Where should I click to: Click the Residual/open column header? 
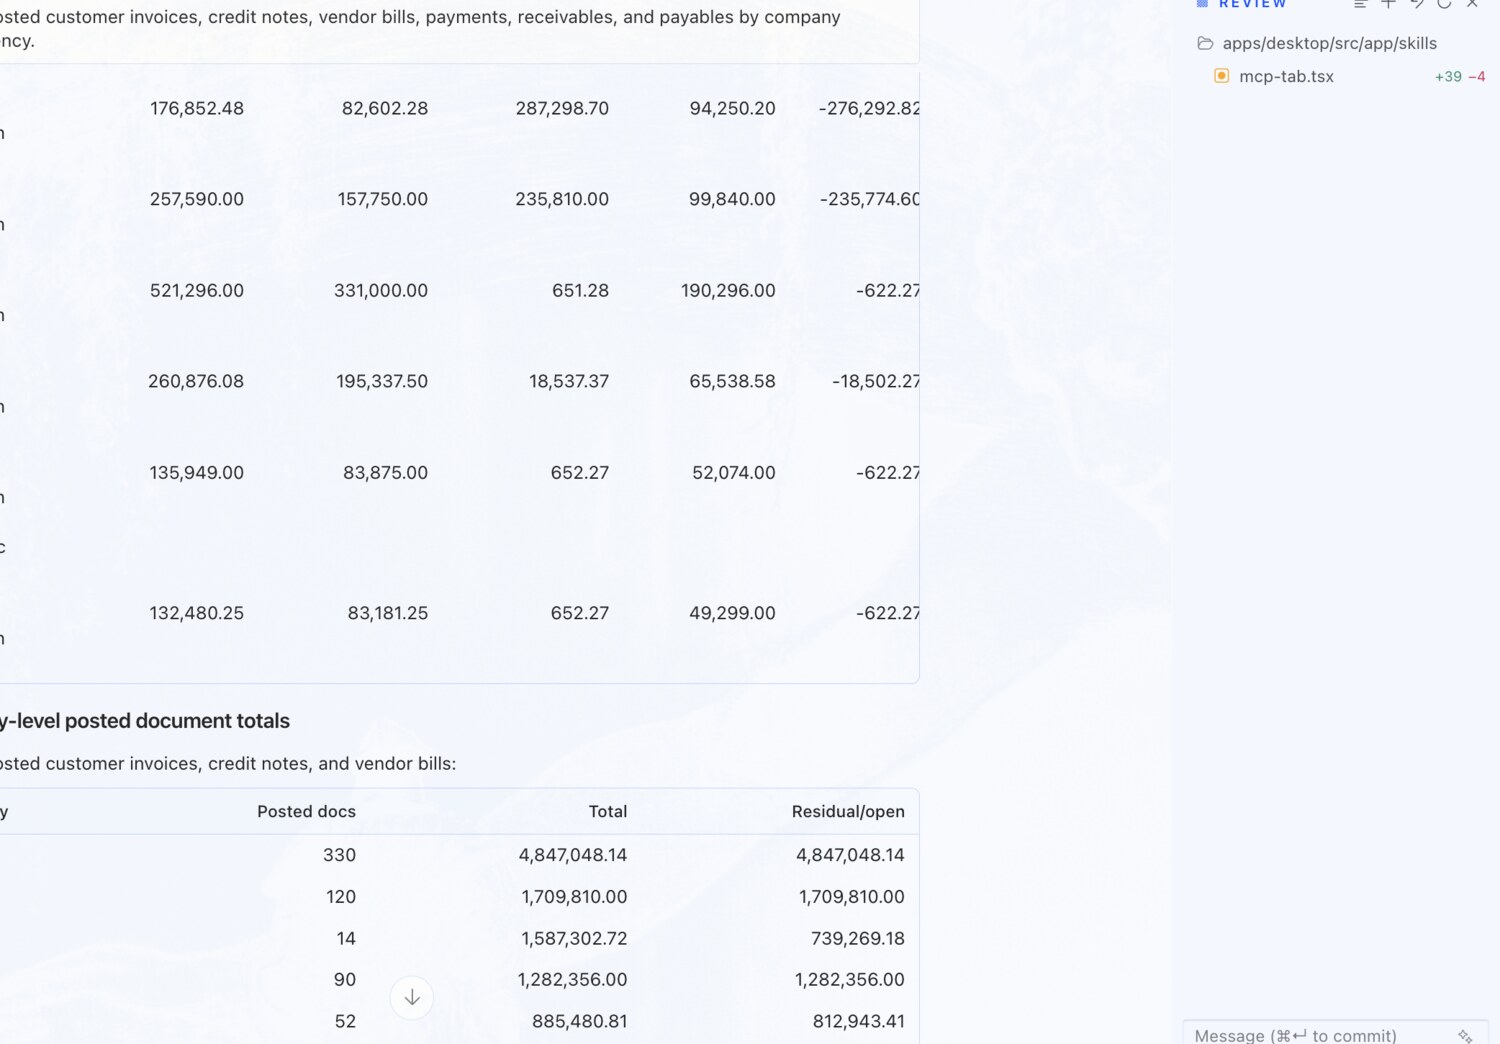tap(848, 811)
